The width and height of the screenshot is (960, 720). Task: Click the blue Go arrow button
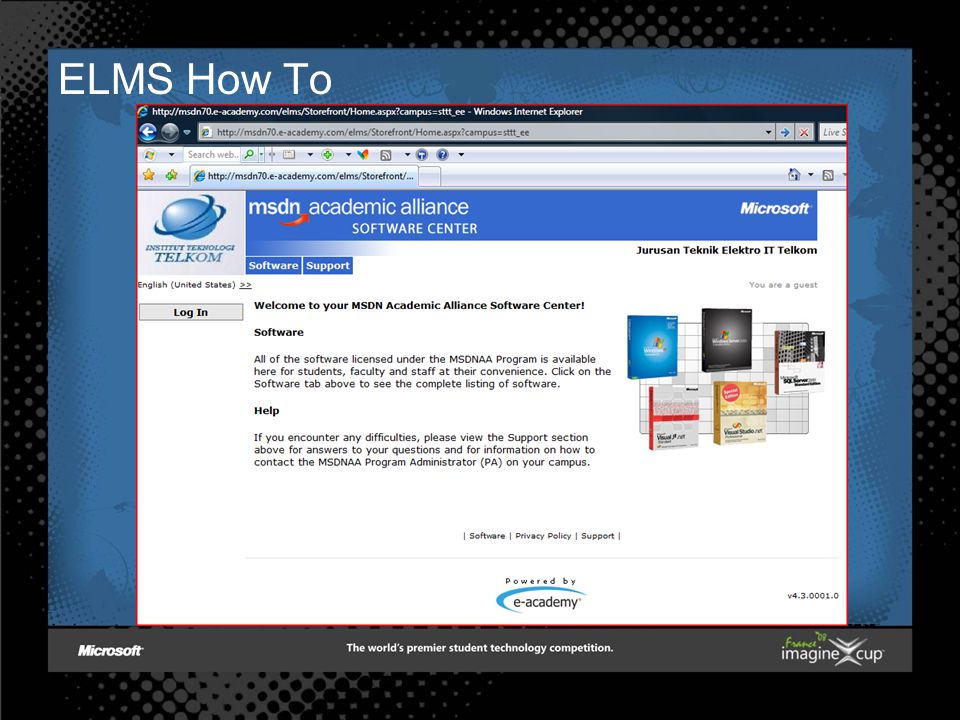(785, 132)
